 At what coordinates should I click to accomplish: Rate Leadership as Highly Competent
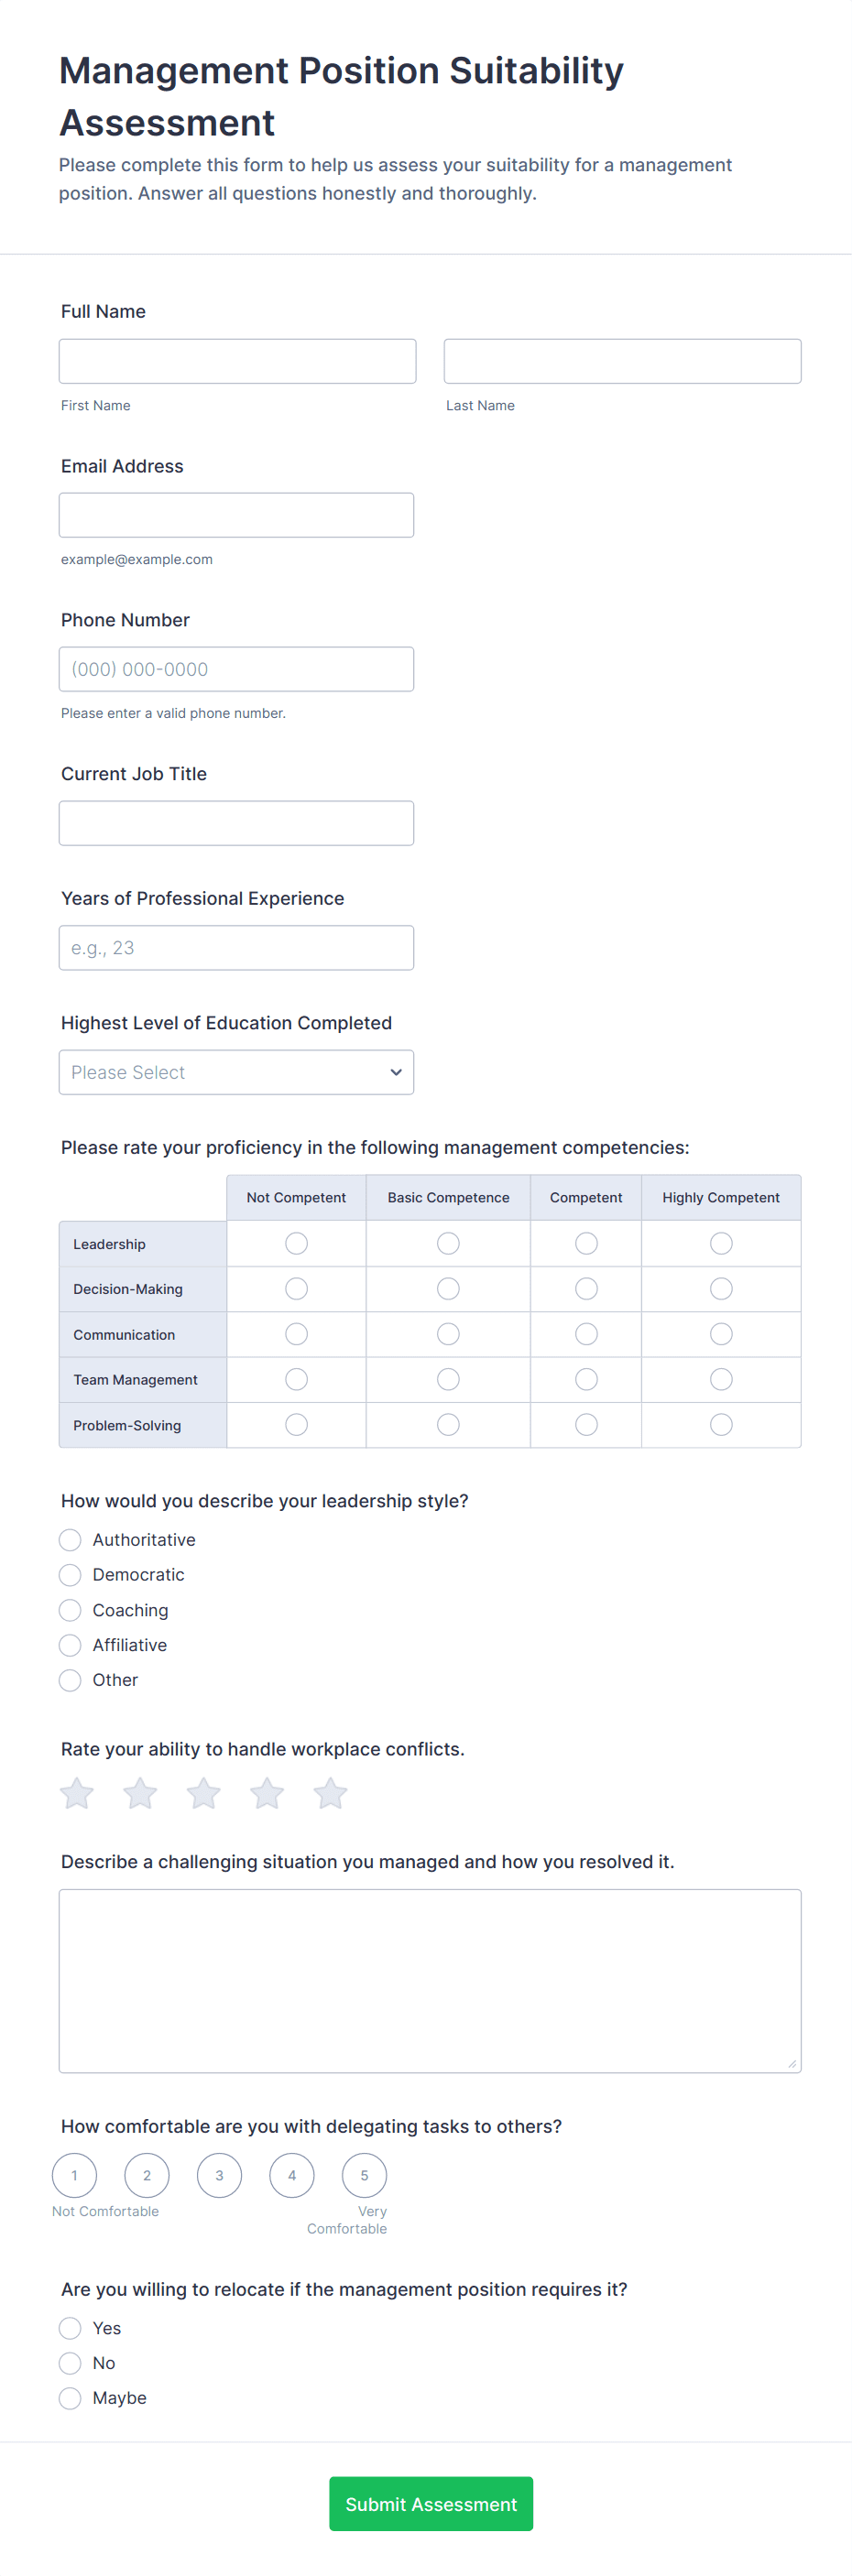click(721, 1243)
